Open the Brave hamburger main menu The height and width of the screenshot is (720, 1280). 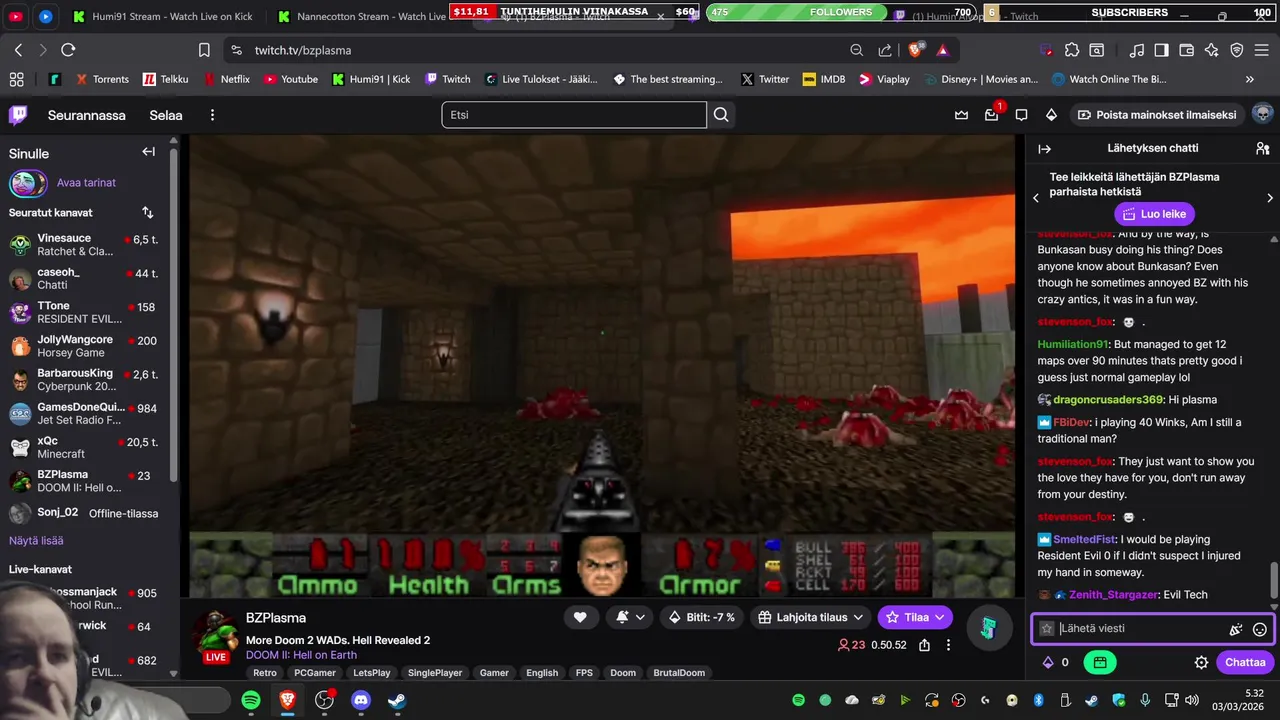[x=1263, y=50]
